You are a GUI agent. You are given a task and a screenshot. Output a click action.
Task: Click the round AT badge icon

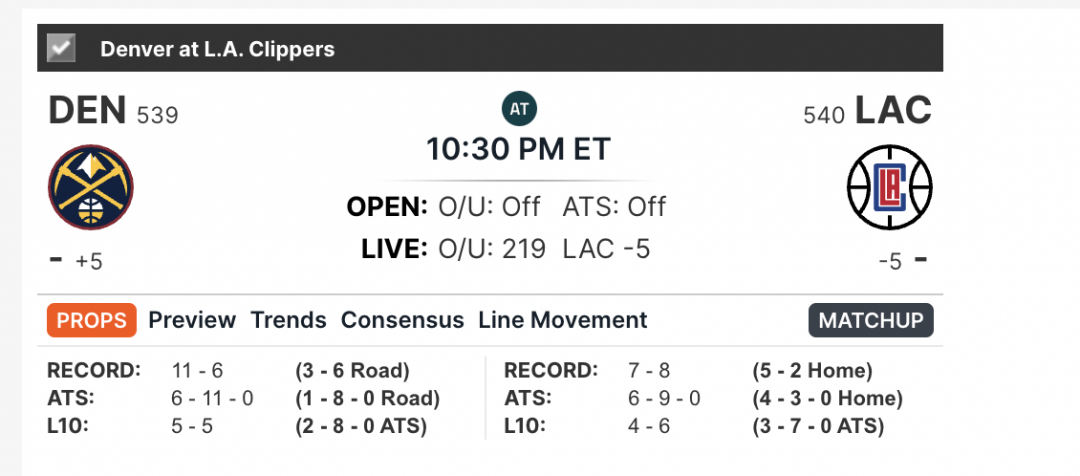click(519, 109)
